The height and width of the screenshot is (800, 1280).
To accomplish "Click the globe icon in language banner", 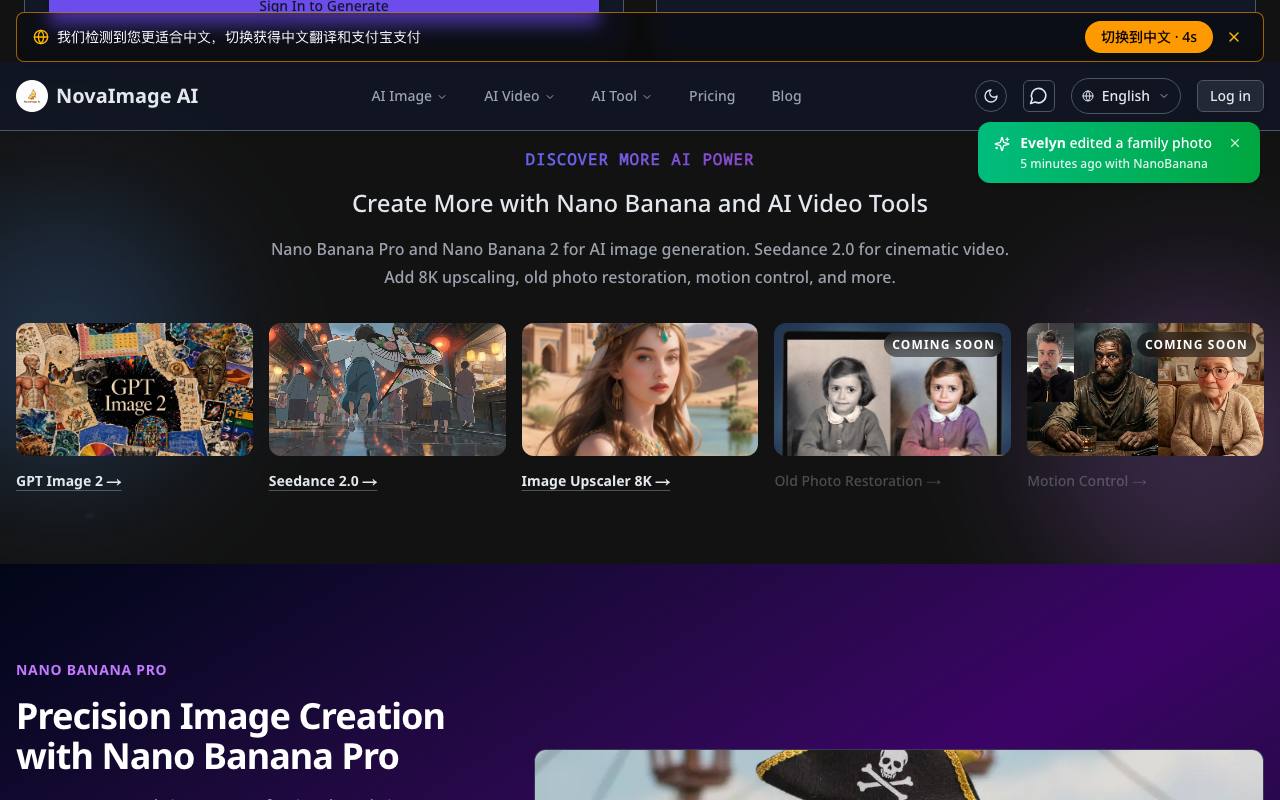I will coord(41,37).
